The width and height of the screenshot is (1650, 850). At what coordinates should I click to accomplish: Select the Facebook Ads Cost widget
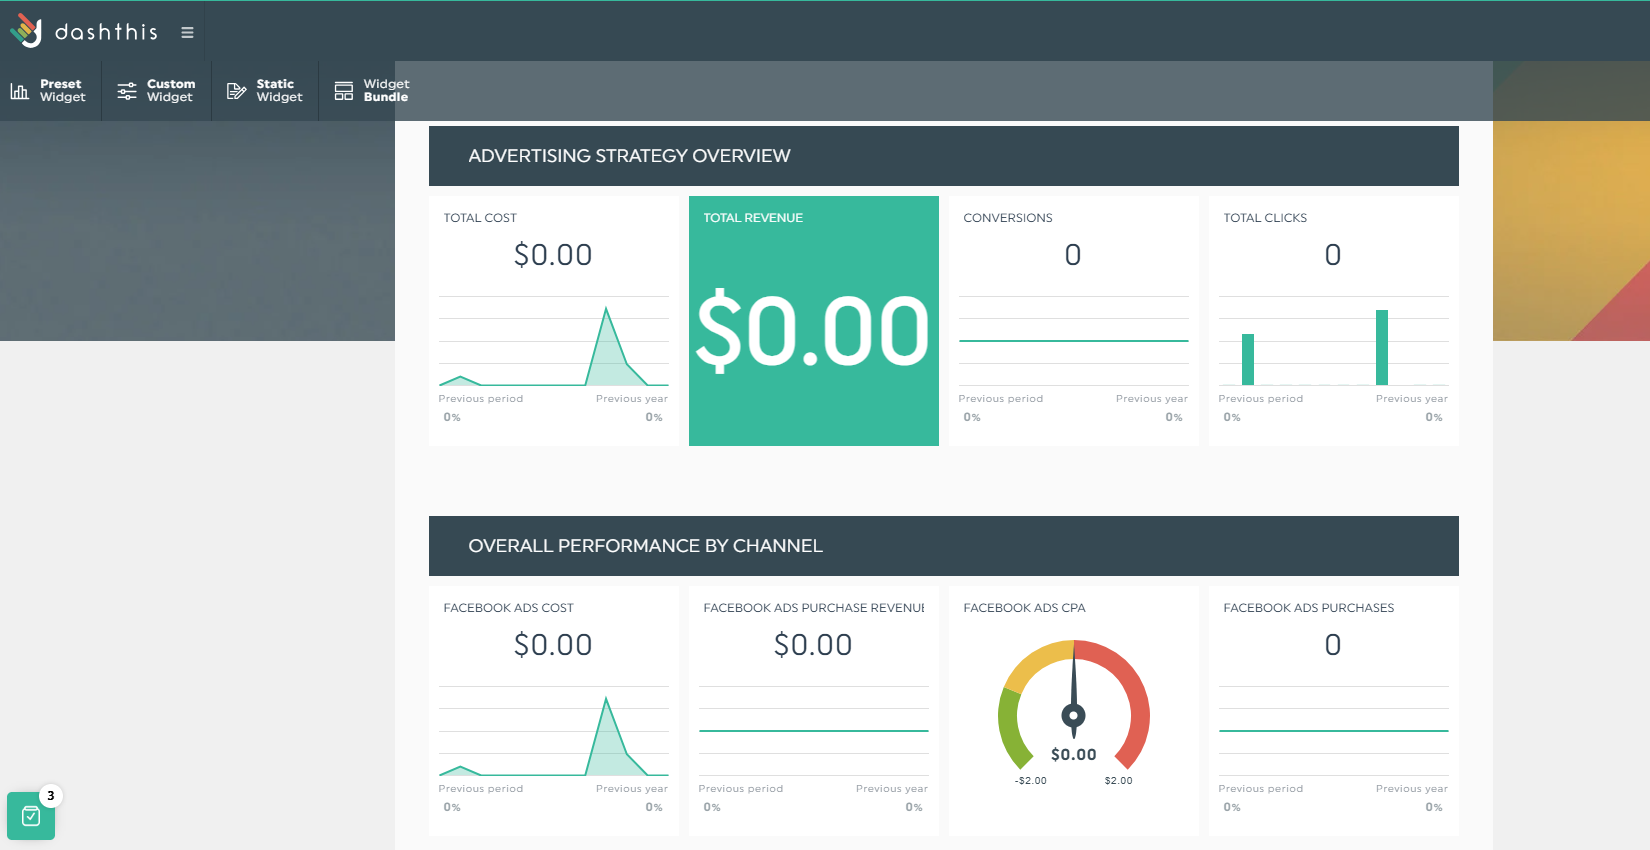[x=554, y=711]
